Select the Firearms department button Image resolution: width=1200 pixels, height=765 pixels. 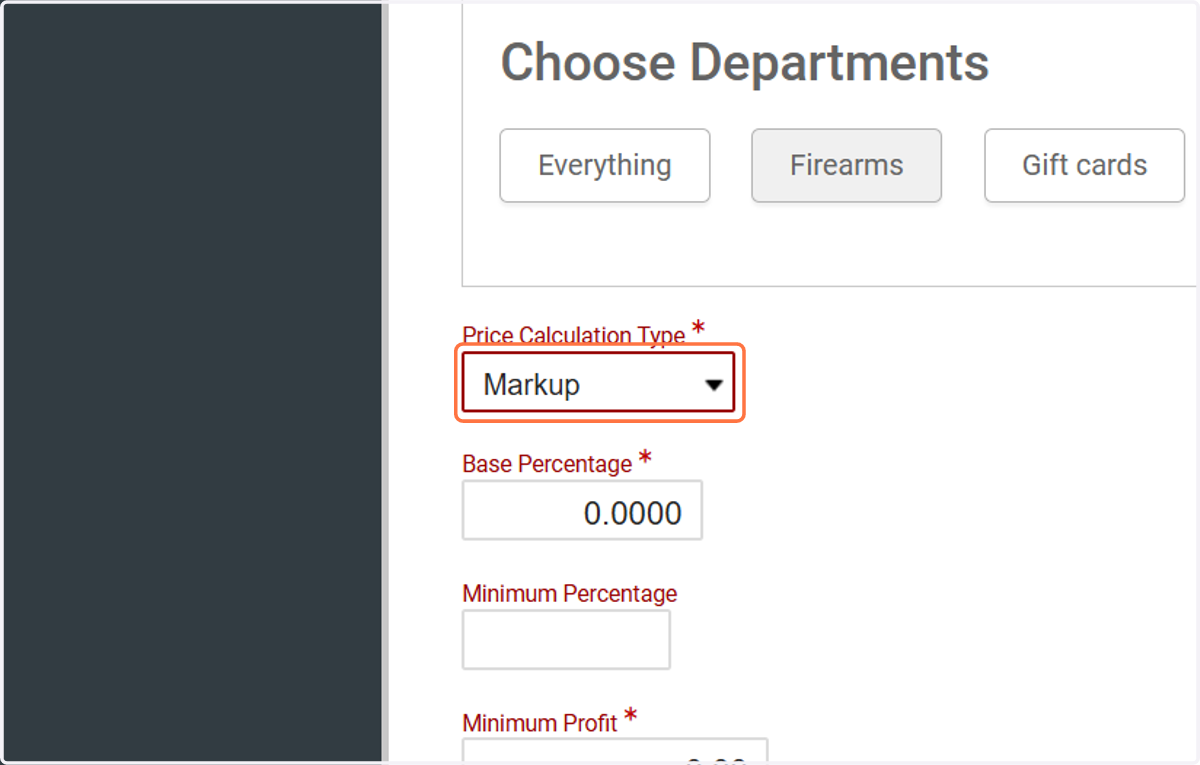click(847, 165)
